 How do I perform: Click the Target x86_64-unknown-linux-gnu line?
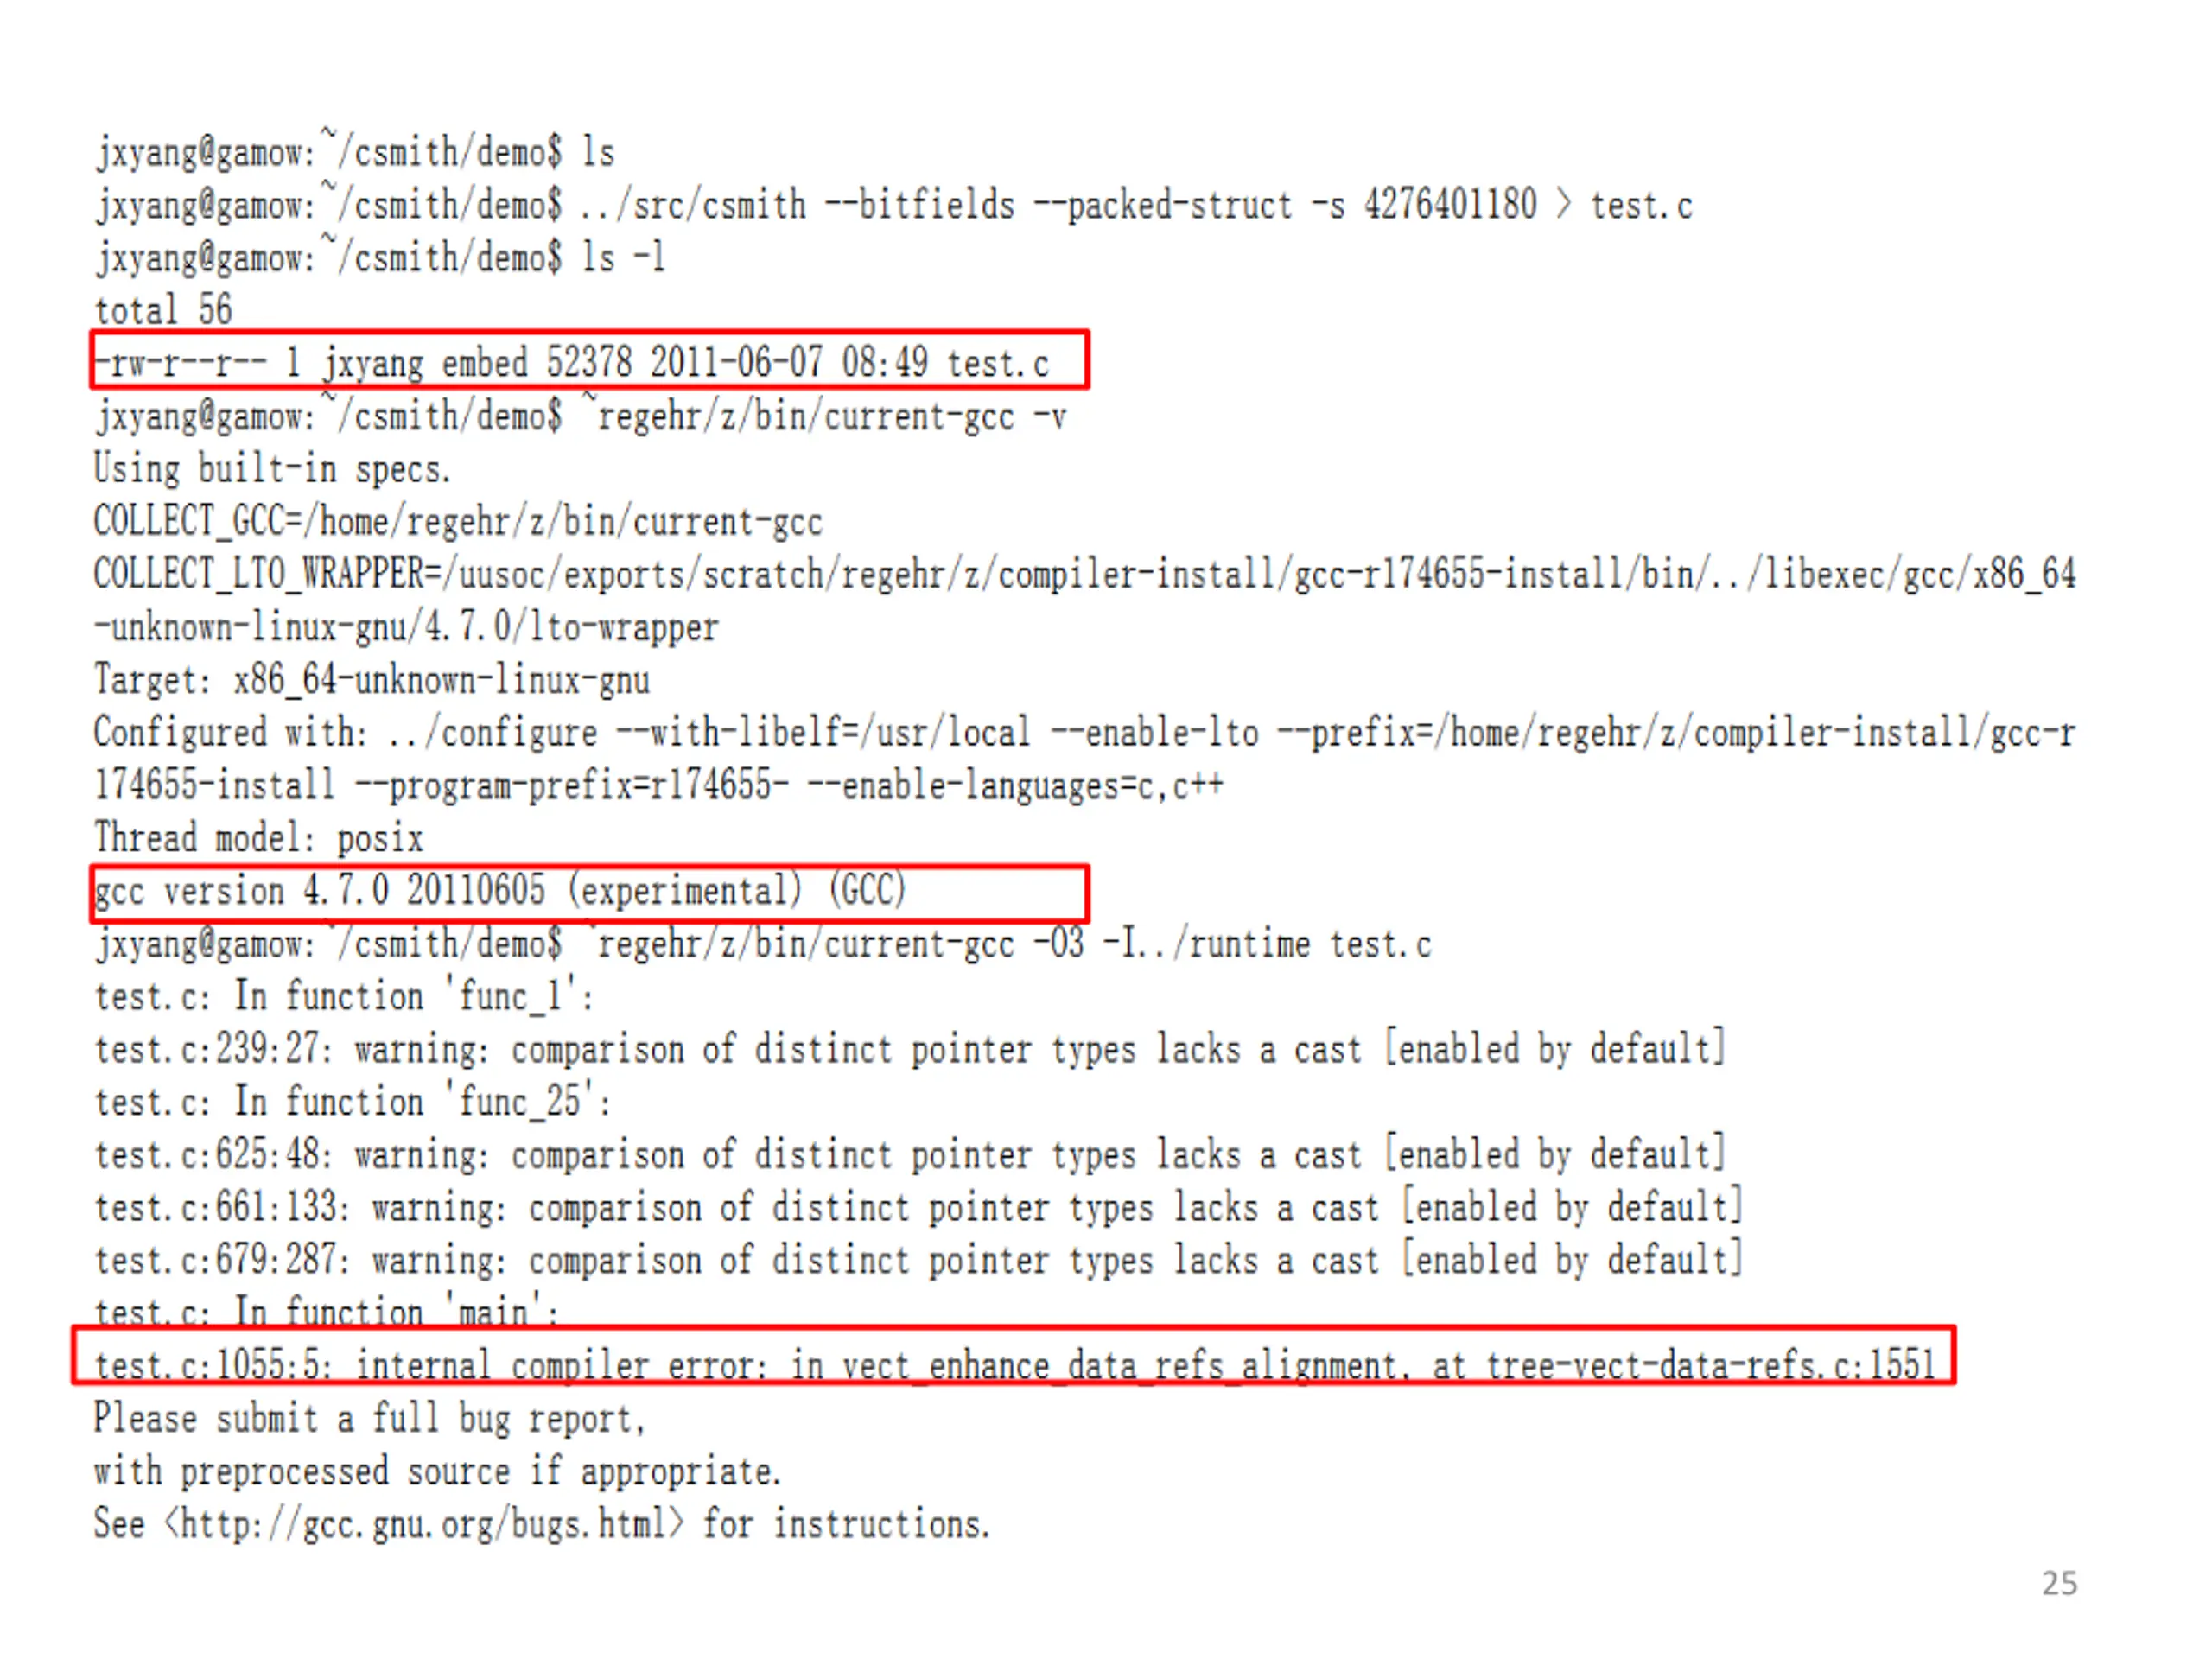click(372, 679)
